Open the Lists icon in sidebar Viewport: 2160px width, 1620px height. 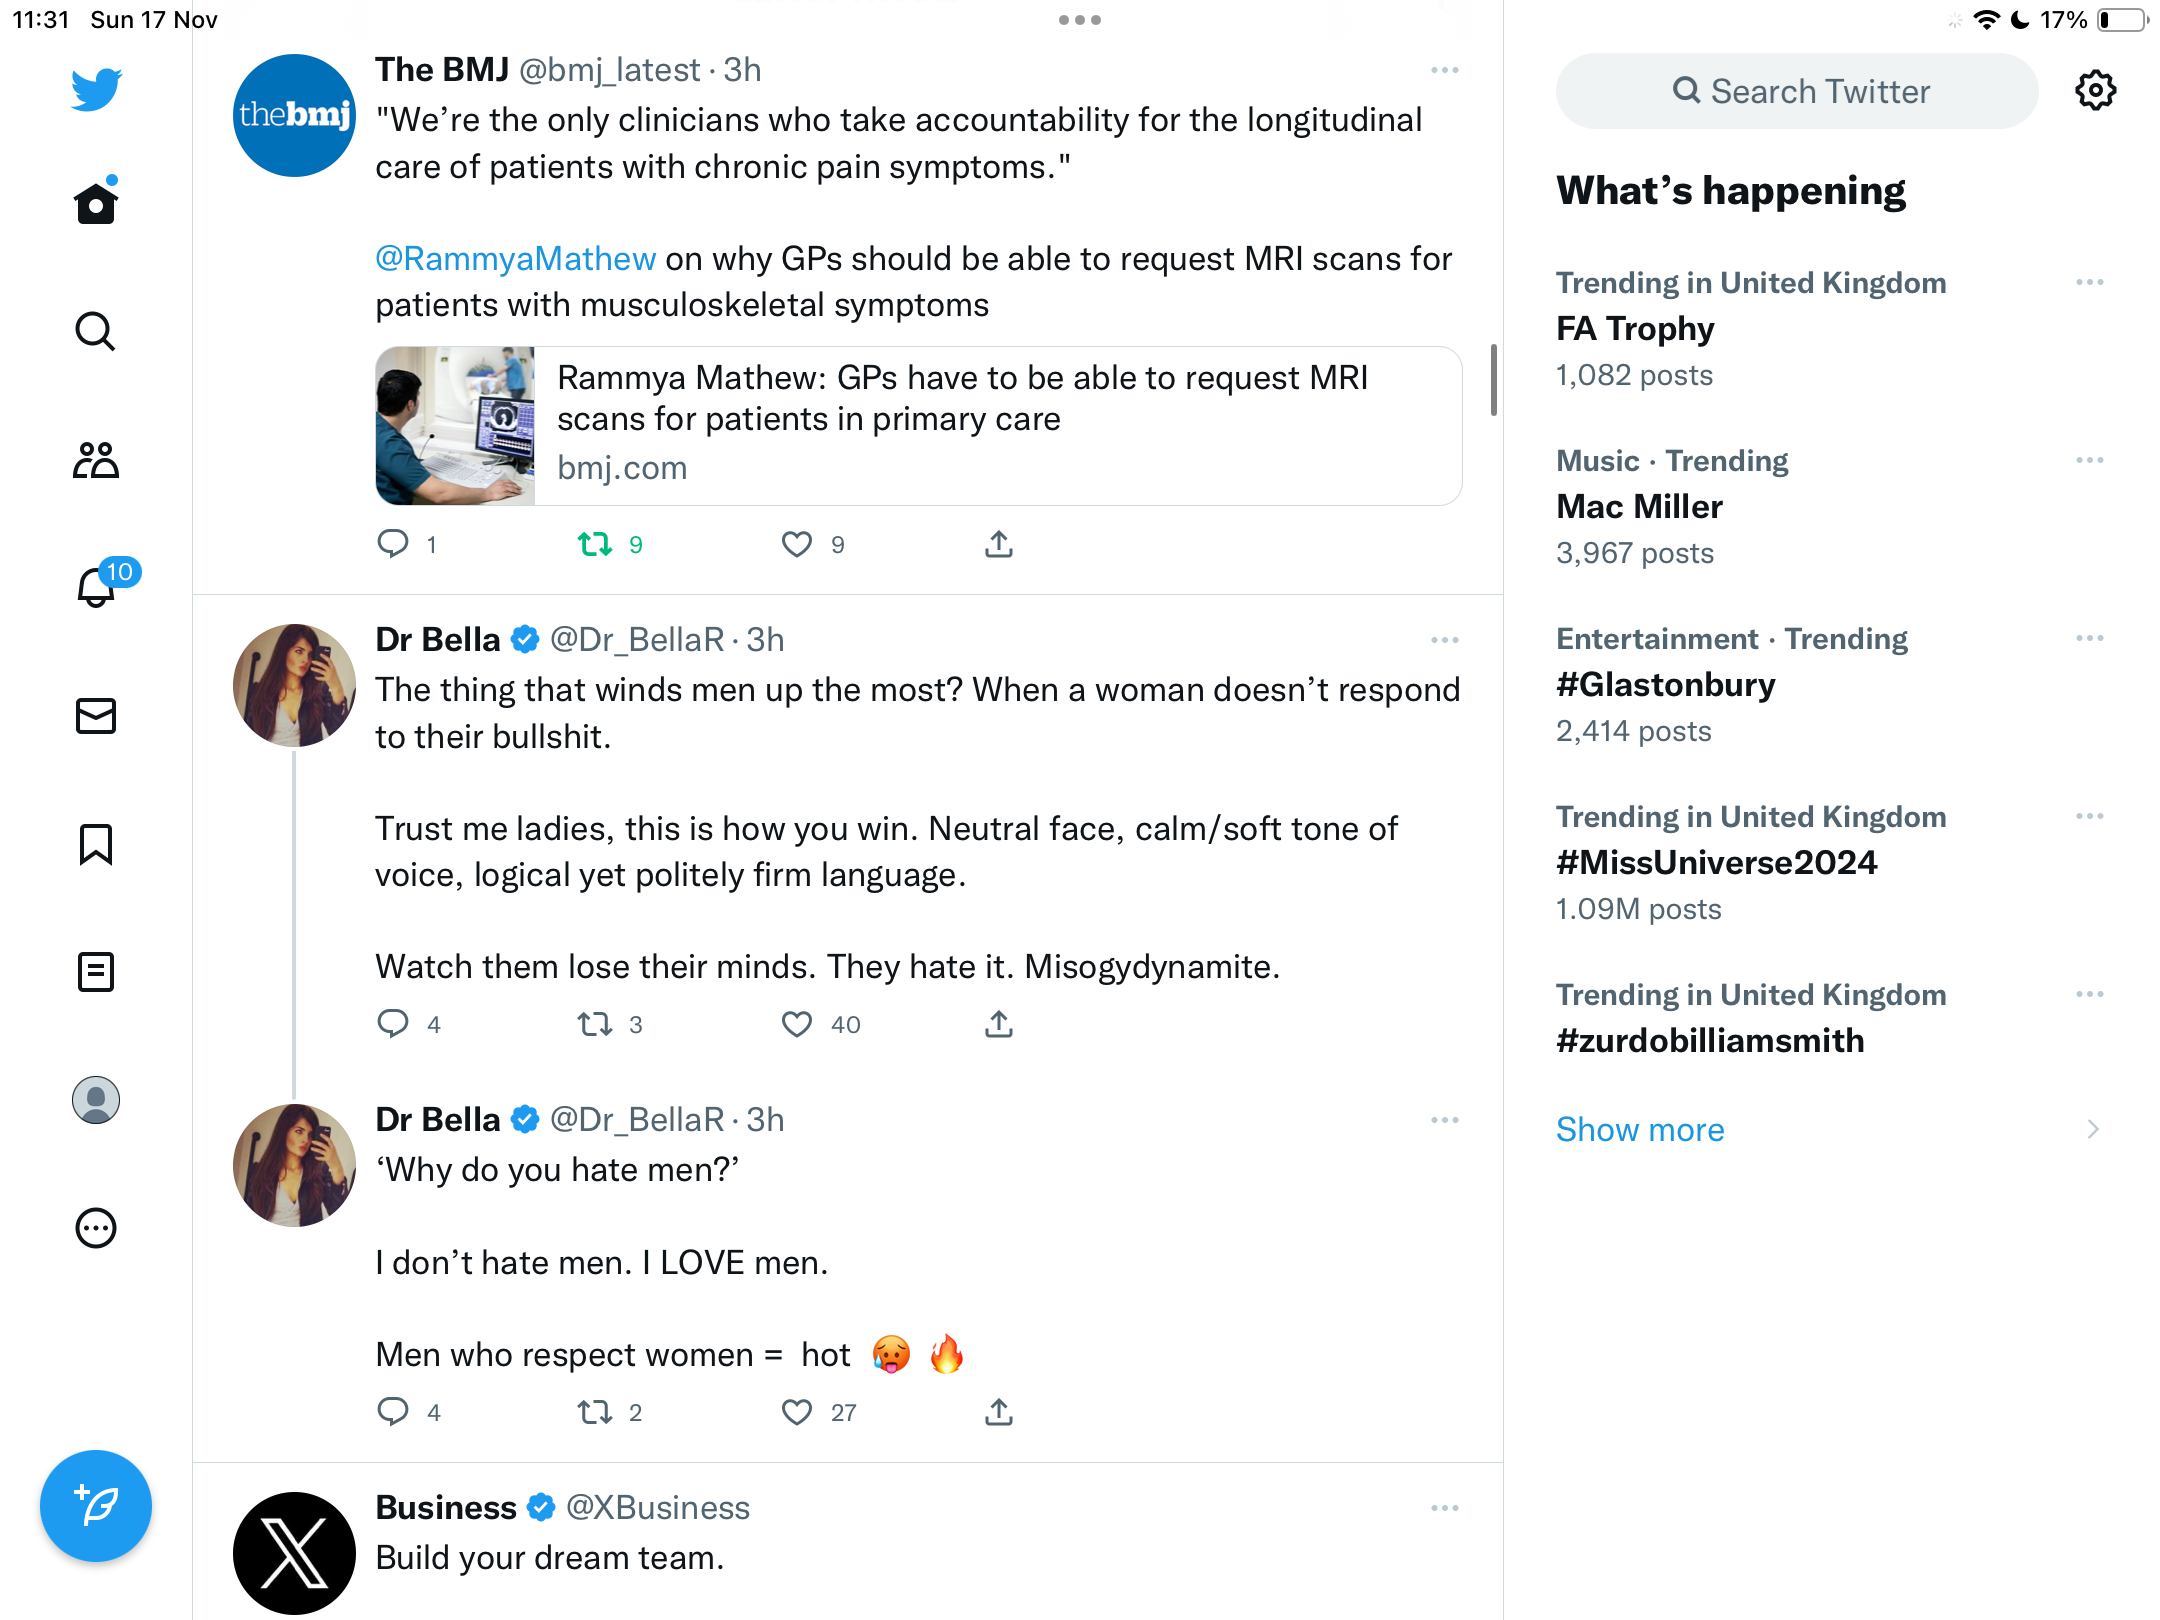click(x=96, y=972)
